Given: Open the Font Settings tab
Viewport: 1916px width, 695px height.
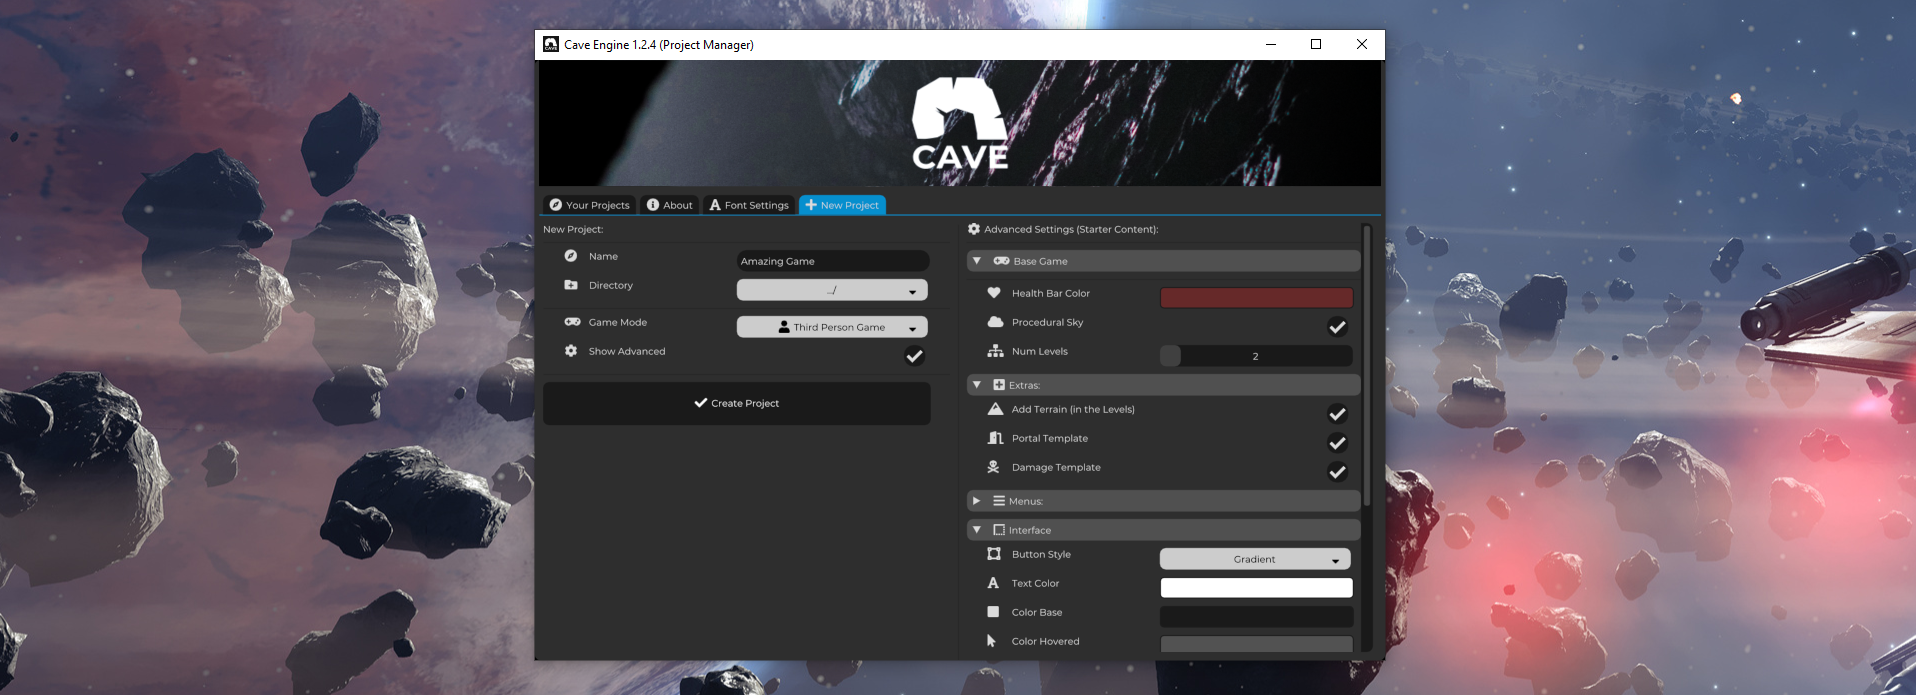Looking at the screenshot, I should click(x=749, y=205).
